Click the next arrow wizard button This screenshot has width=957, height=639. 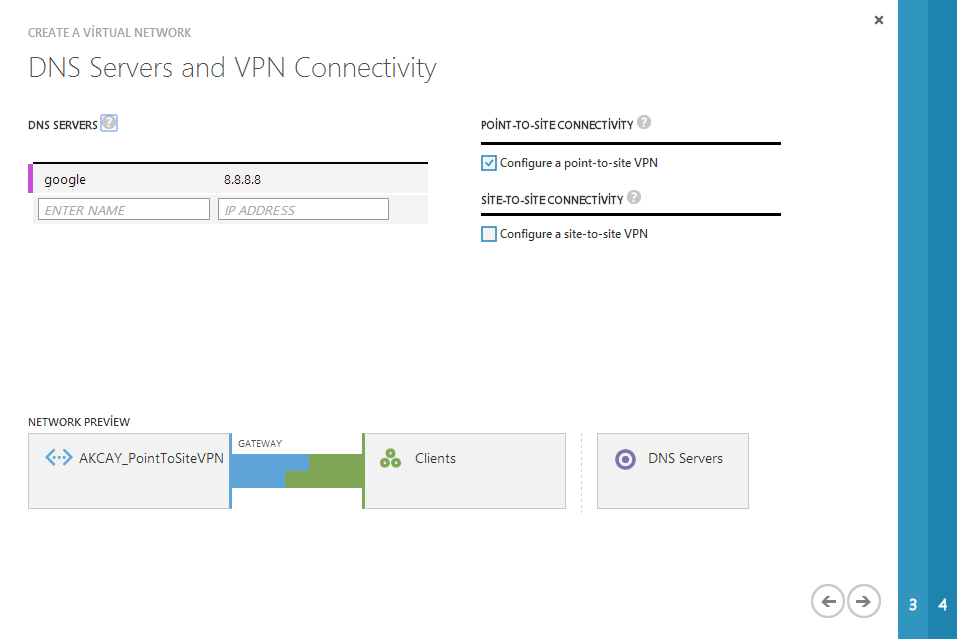coord(863,602)
